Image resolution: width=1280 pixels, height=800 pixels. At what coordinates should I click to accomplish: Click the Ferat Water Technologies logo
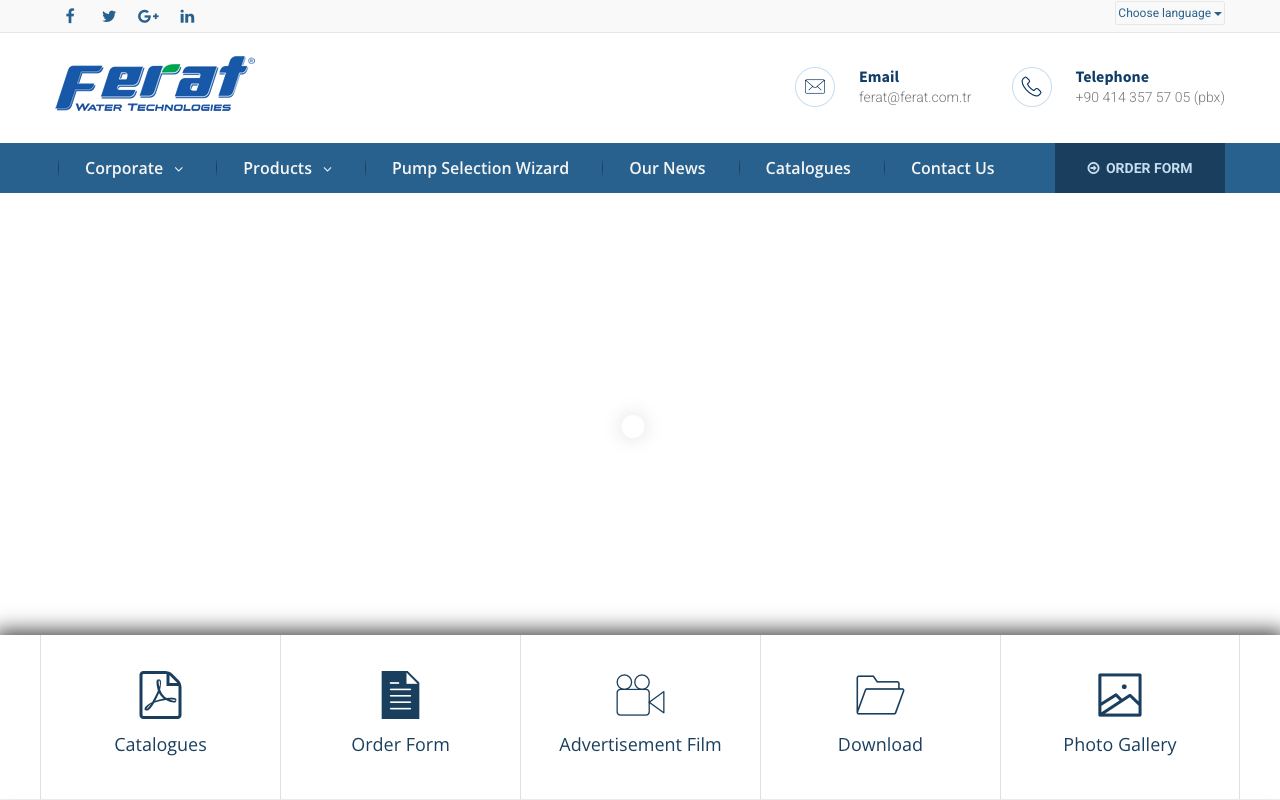pyautogui.click(x=155, y=84)
